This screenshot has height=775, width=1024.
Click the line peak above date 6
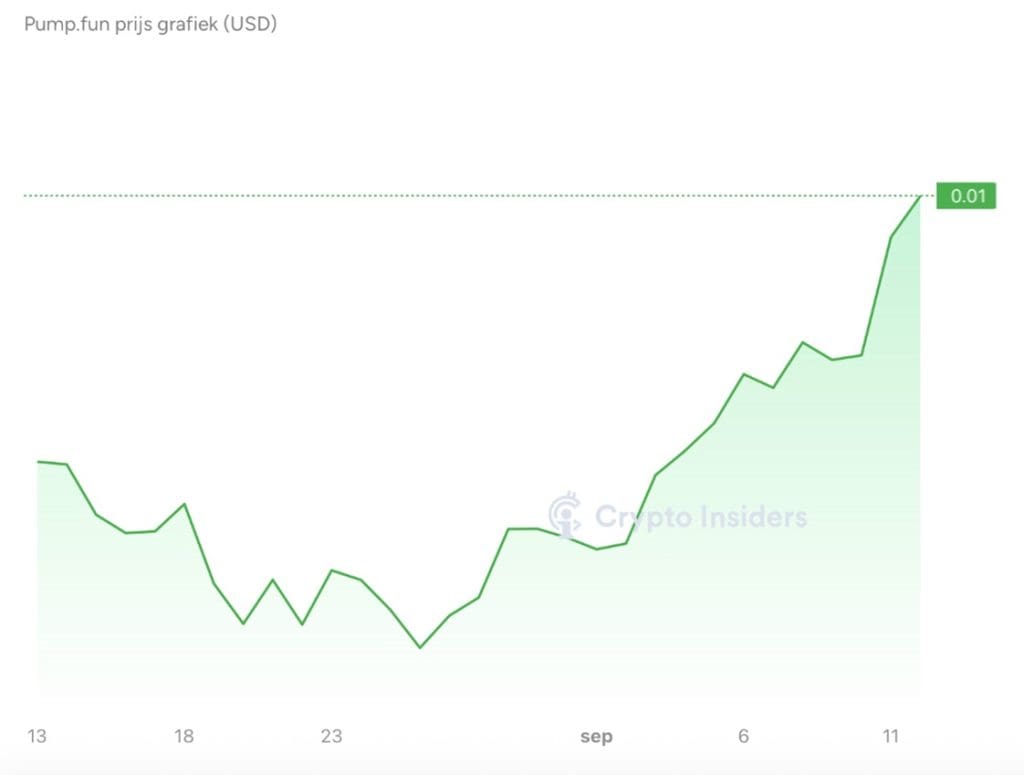[x=744, y=374]
